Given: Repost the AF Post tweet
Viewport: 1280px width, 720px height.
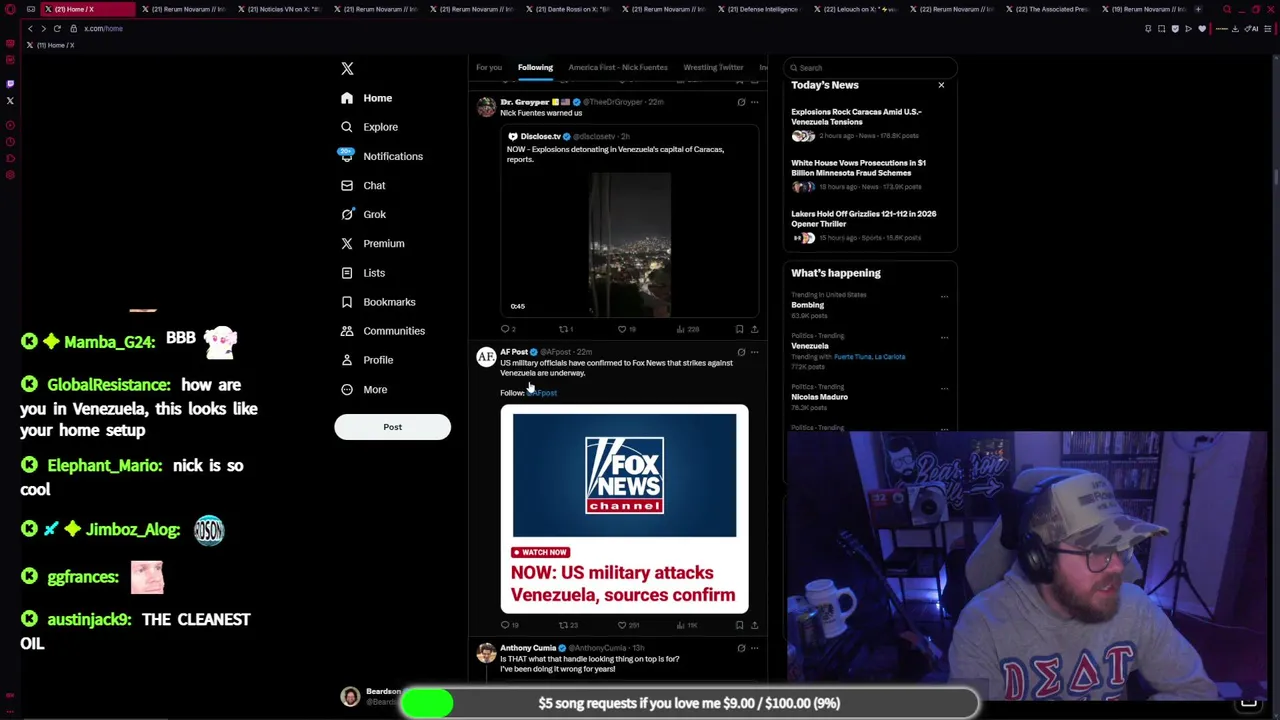Looking at the screenshot, I should [x=568, y=625].
